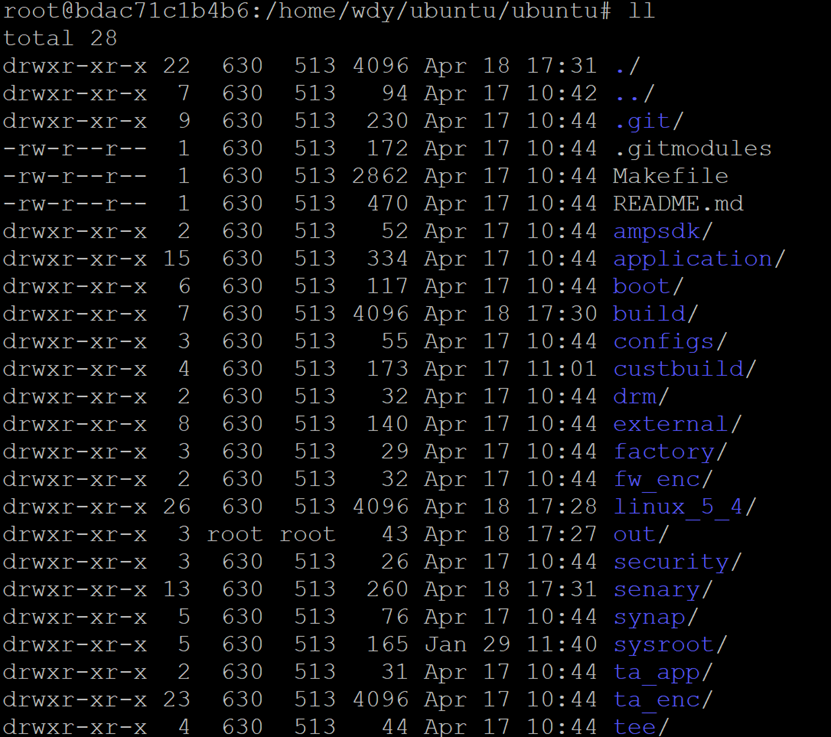The height and width of the screenshot is (737, 831).
Task: Select the security/ directory name
Action: coord(678,562)
